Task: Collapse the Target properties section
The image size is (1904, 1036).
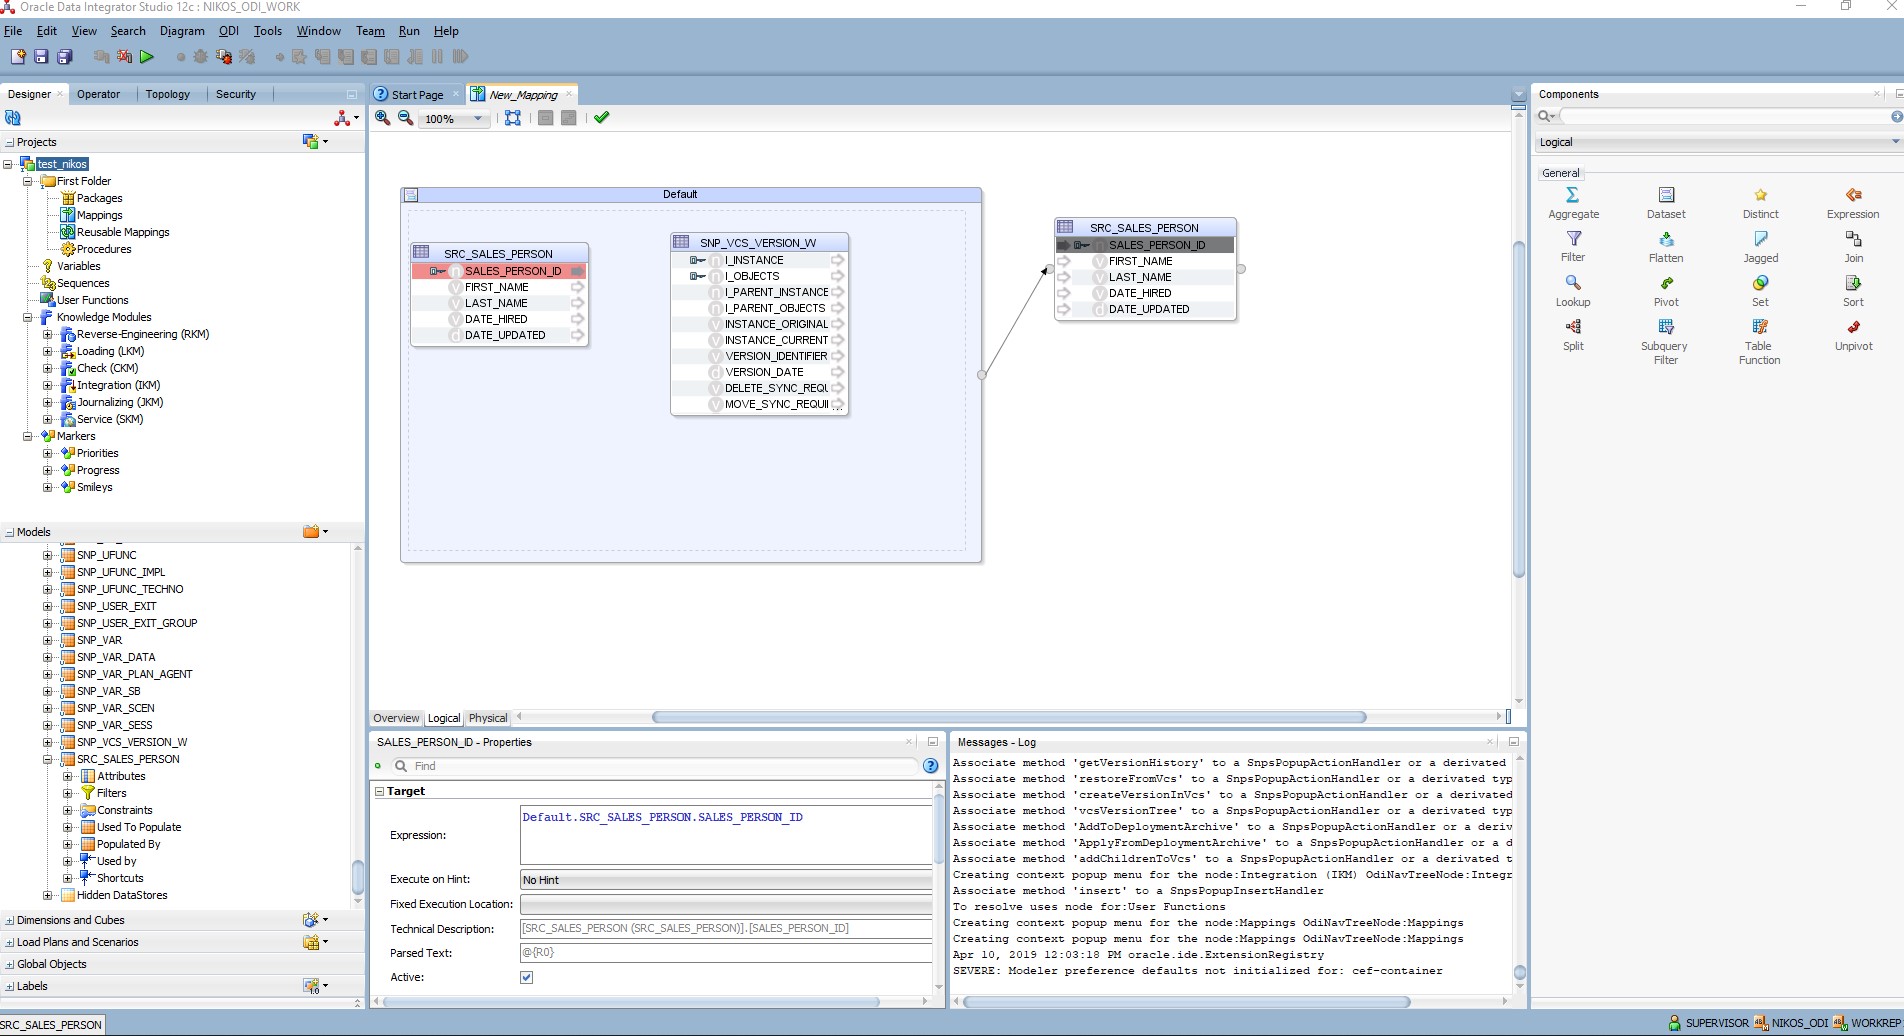Action: (x=380, y=791)
